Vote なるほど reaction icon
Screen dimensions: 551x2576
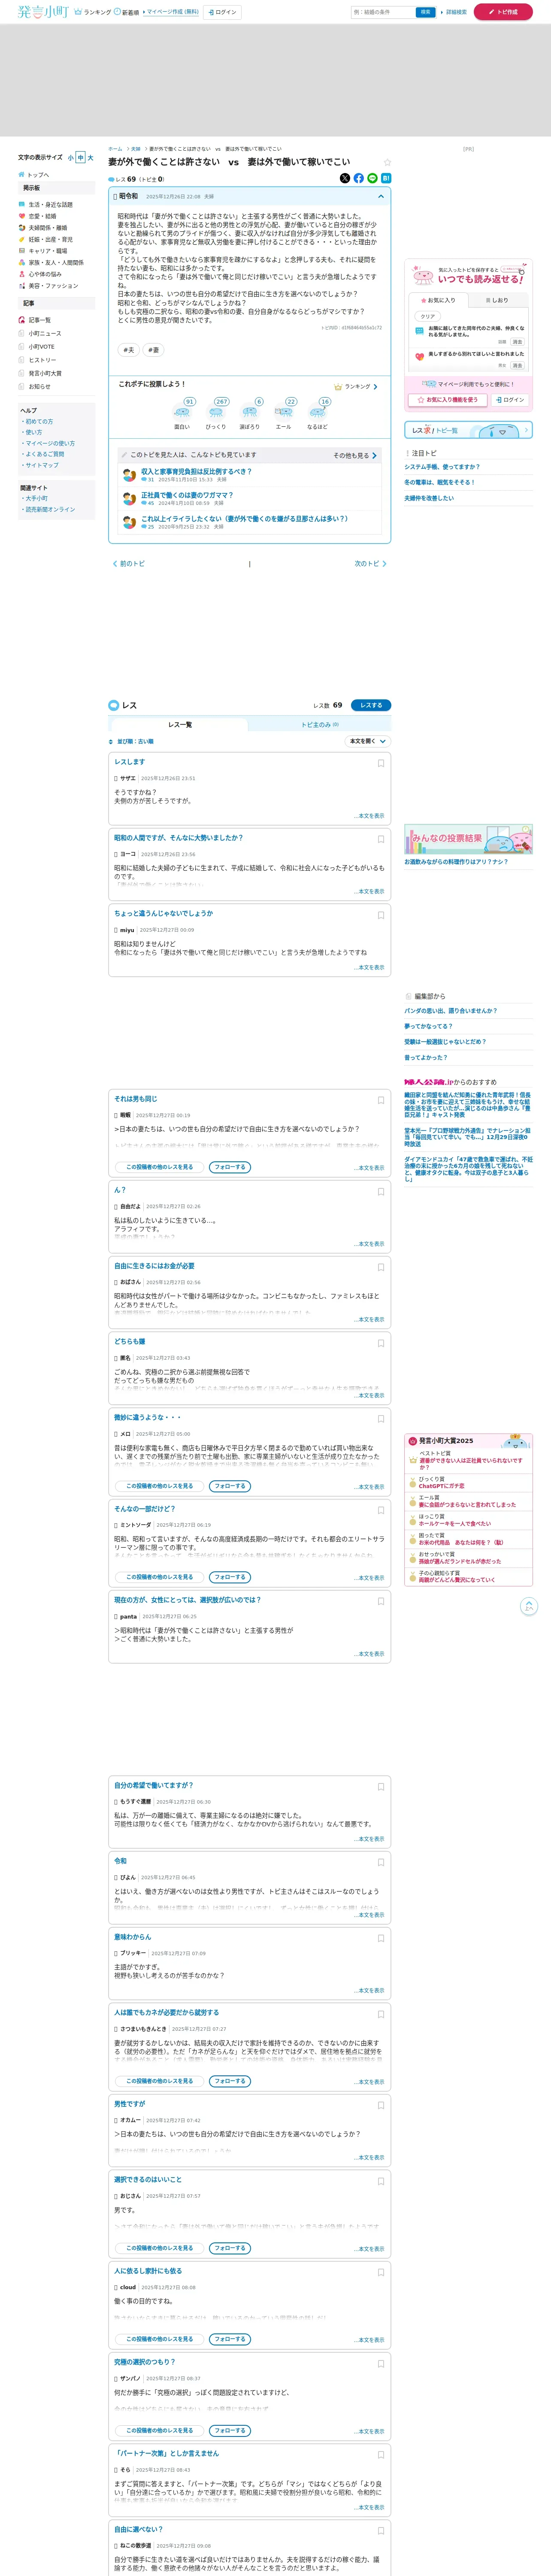click(318, 411)
